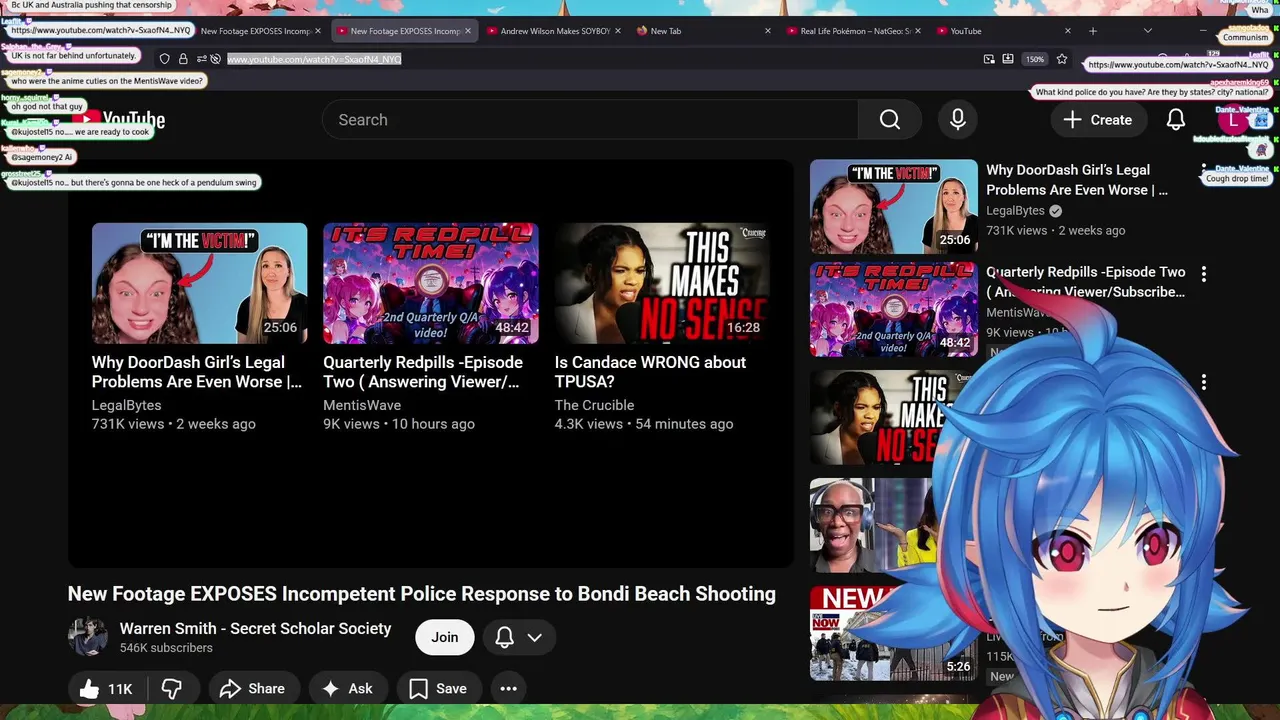Open Is Candace WRONG endscreen thumbnail
The height and width of the screenshot is (720, 1280).
tap(662, 283)
